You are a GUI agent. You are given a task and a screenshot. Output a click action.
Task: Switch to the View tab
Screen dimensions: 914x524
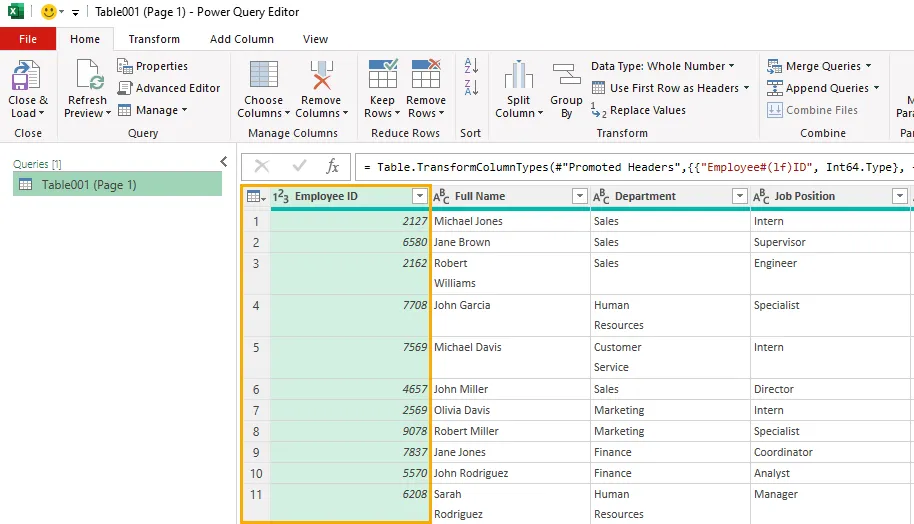pos(315,39)
